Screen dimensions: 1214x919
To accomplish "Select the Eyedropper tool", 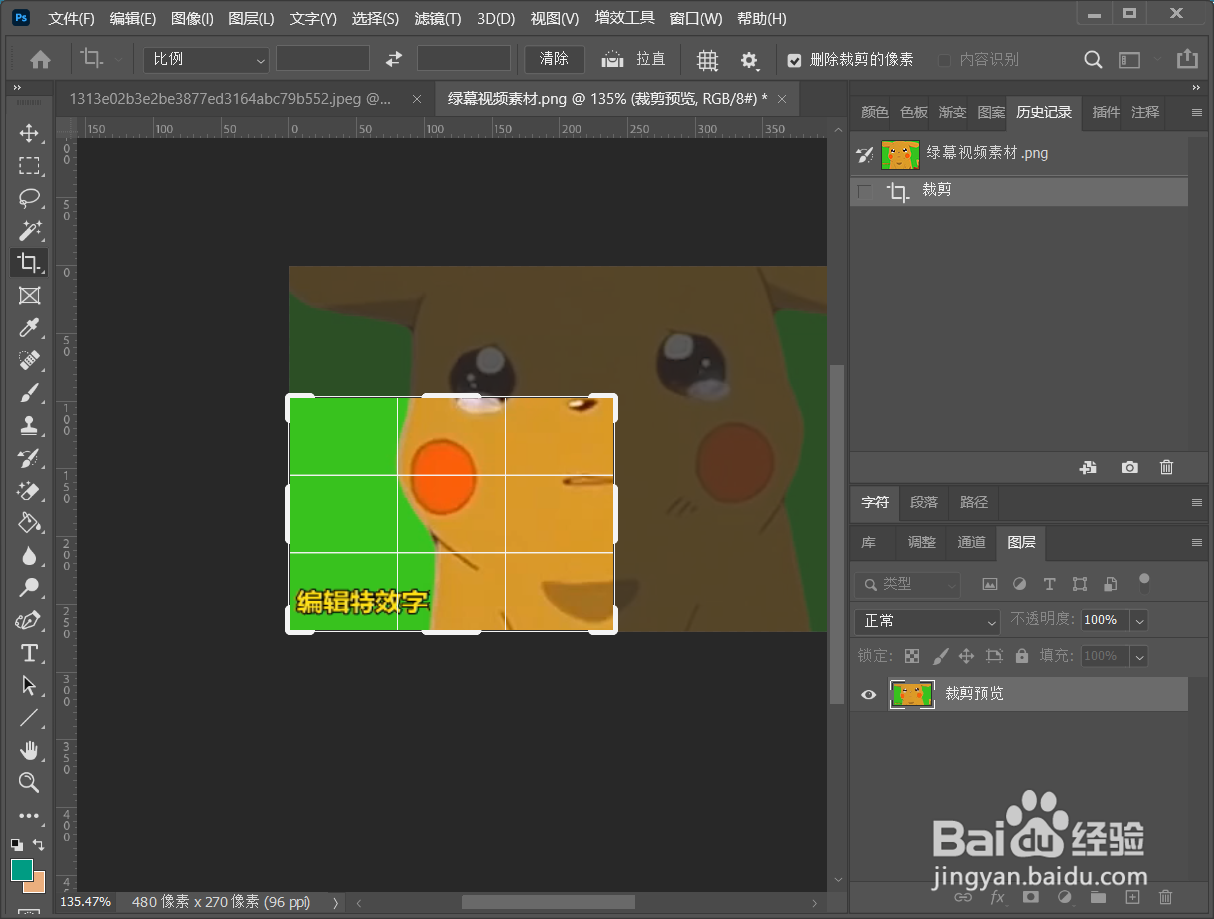I will (x=29, y=328).
